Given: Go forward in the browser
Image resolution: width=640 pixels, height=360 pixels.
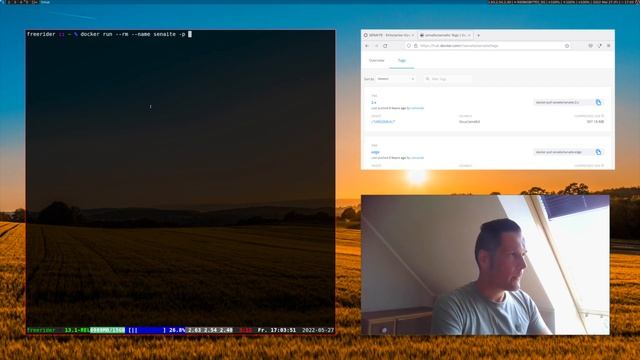Looking at the screenshot, I should pos(376,46).
